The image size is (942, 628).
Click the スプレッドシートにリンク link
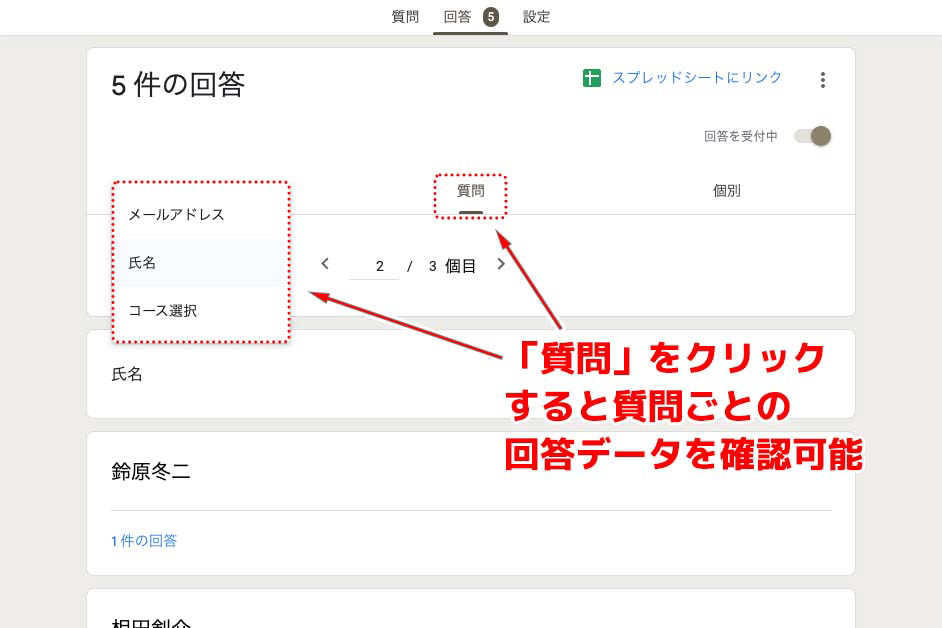pyautogui.click(x=696, y=78)
